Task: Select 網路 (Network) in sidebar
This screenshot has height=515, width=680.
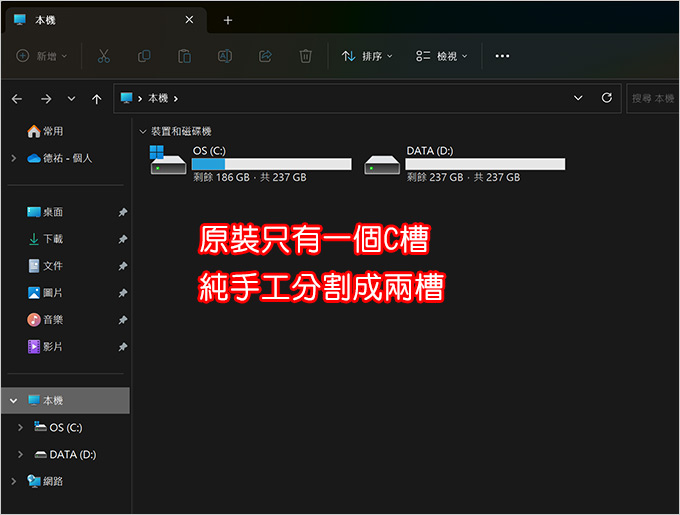Action: [x=45, y=481]
